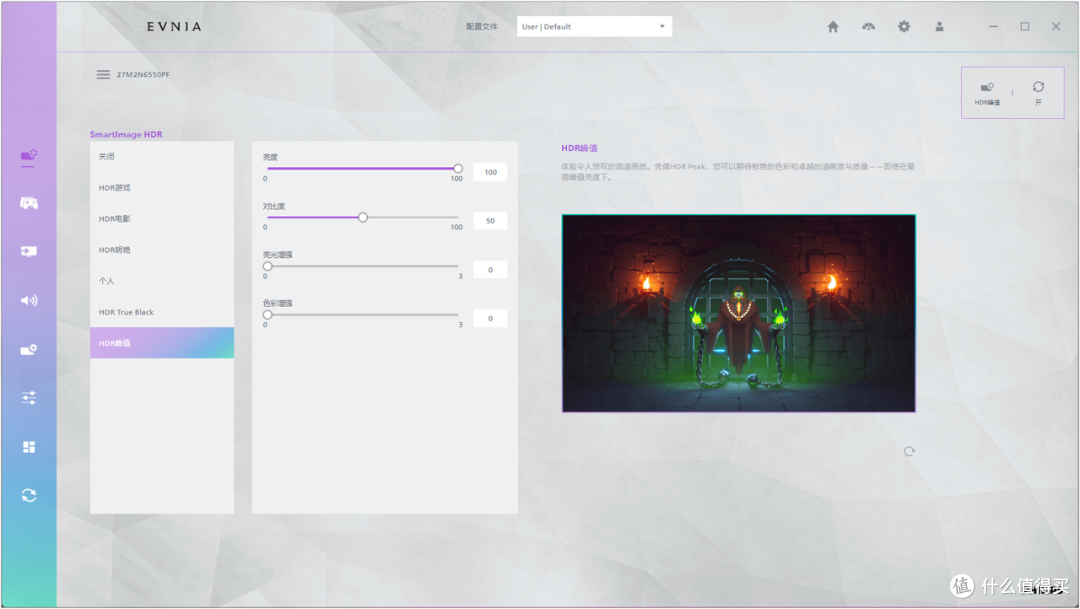This screenshot has width=1080, height=609.
Task: Click the 27M2N6550PF monitor name
Action: [143, 74]
